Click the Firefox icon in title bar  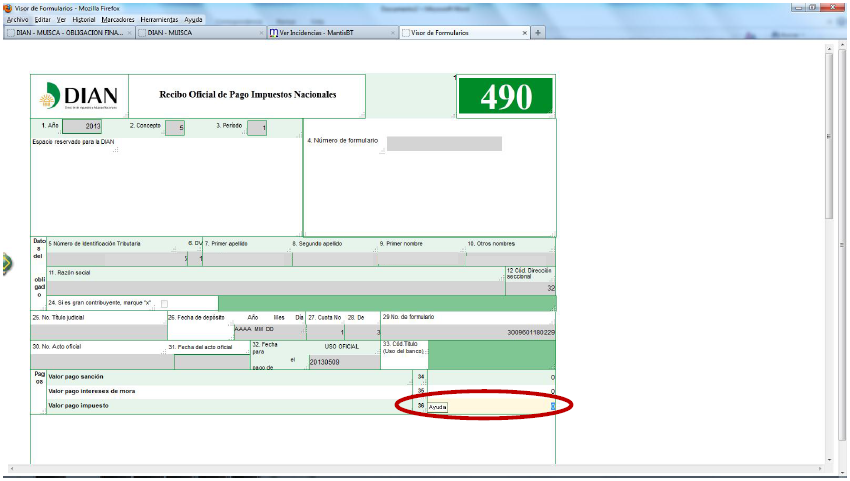[8, 8]
